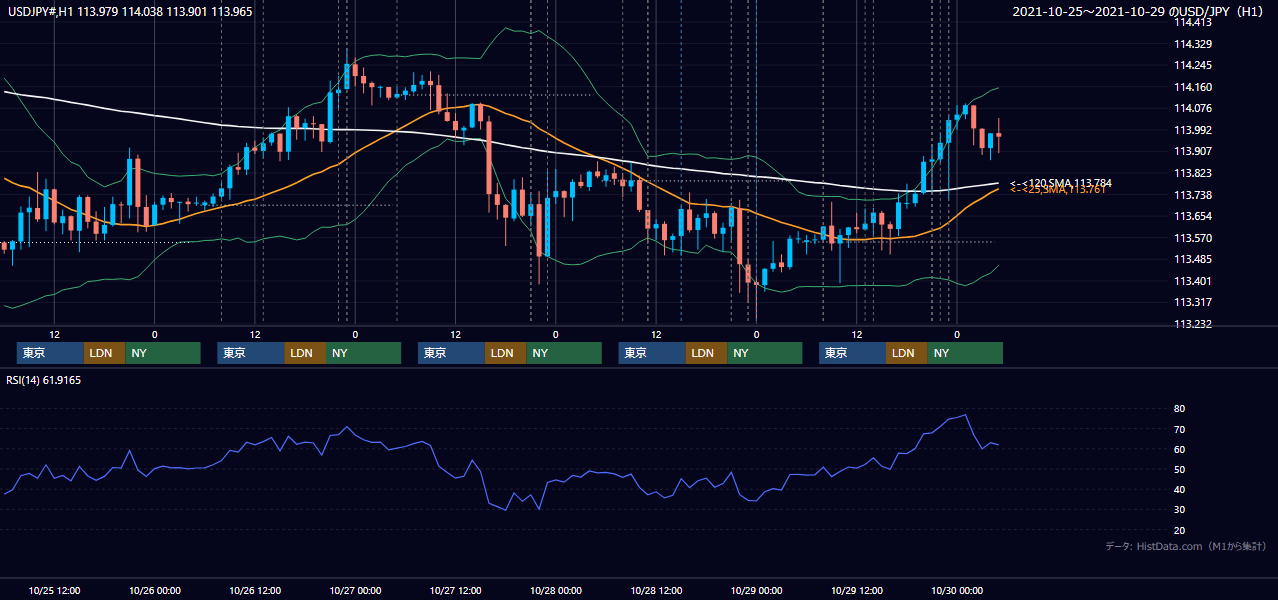Jump to the 10/28 00:00 time marker
Image resolution: width=1278 pixels, height=600 pixels.
[556, 590]
